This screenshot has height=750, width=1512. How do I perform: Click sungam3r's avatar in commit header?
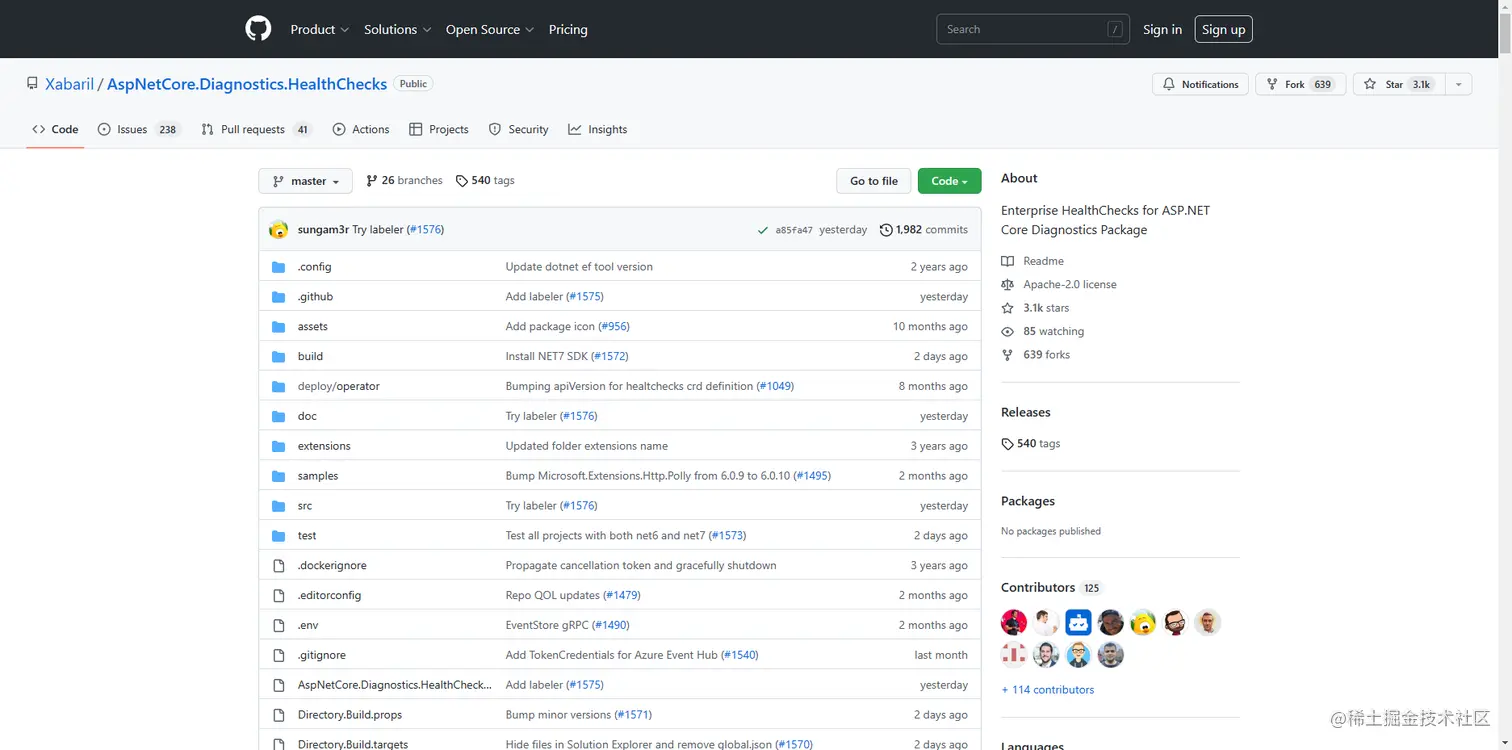coord(279,229)
